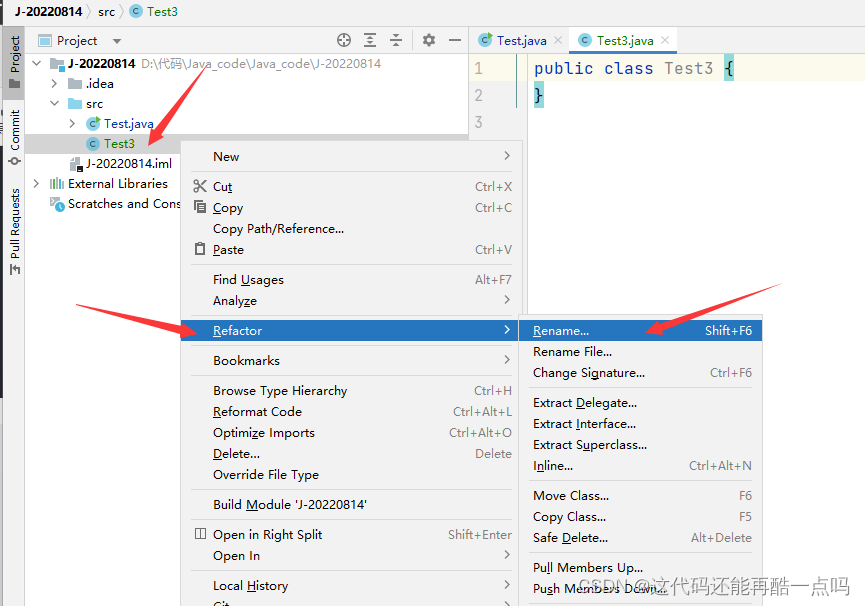Click the Open in Right Split icon

coord(200,534)
